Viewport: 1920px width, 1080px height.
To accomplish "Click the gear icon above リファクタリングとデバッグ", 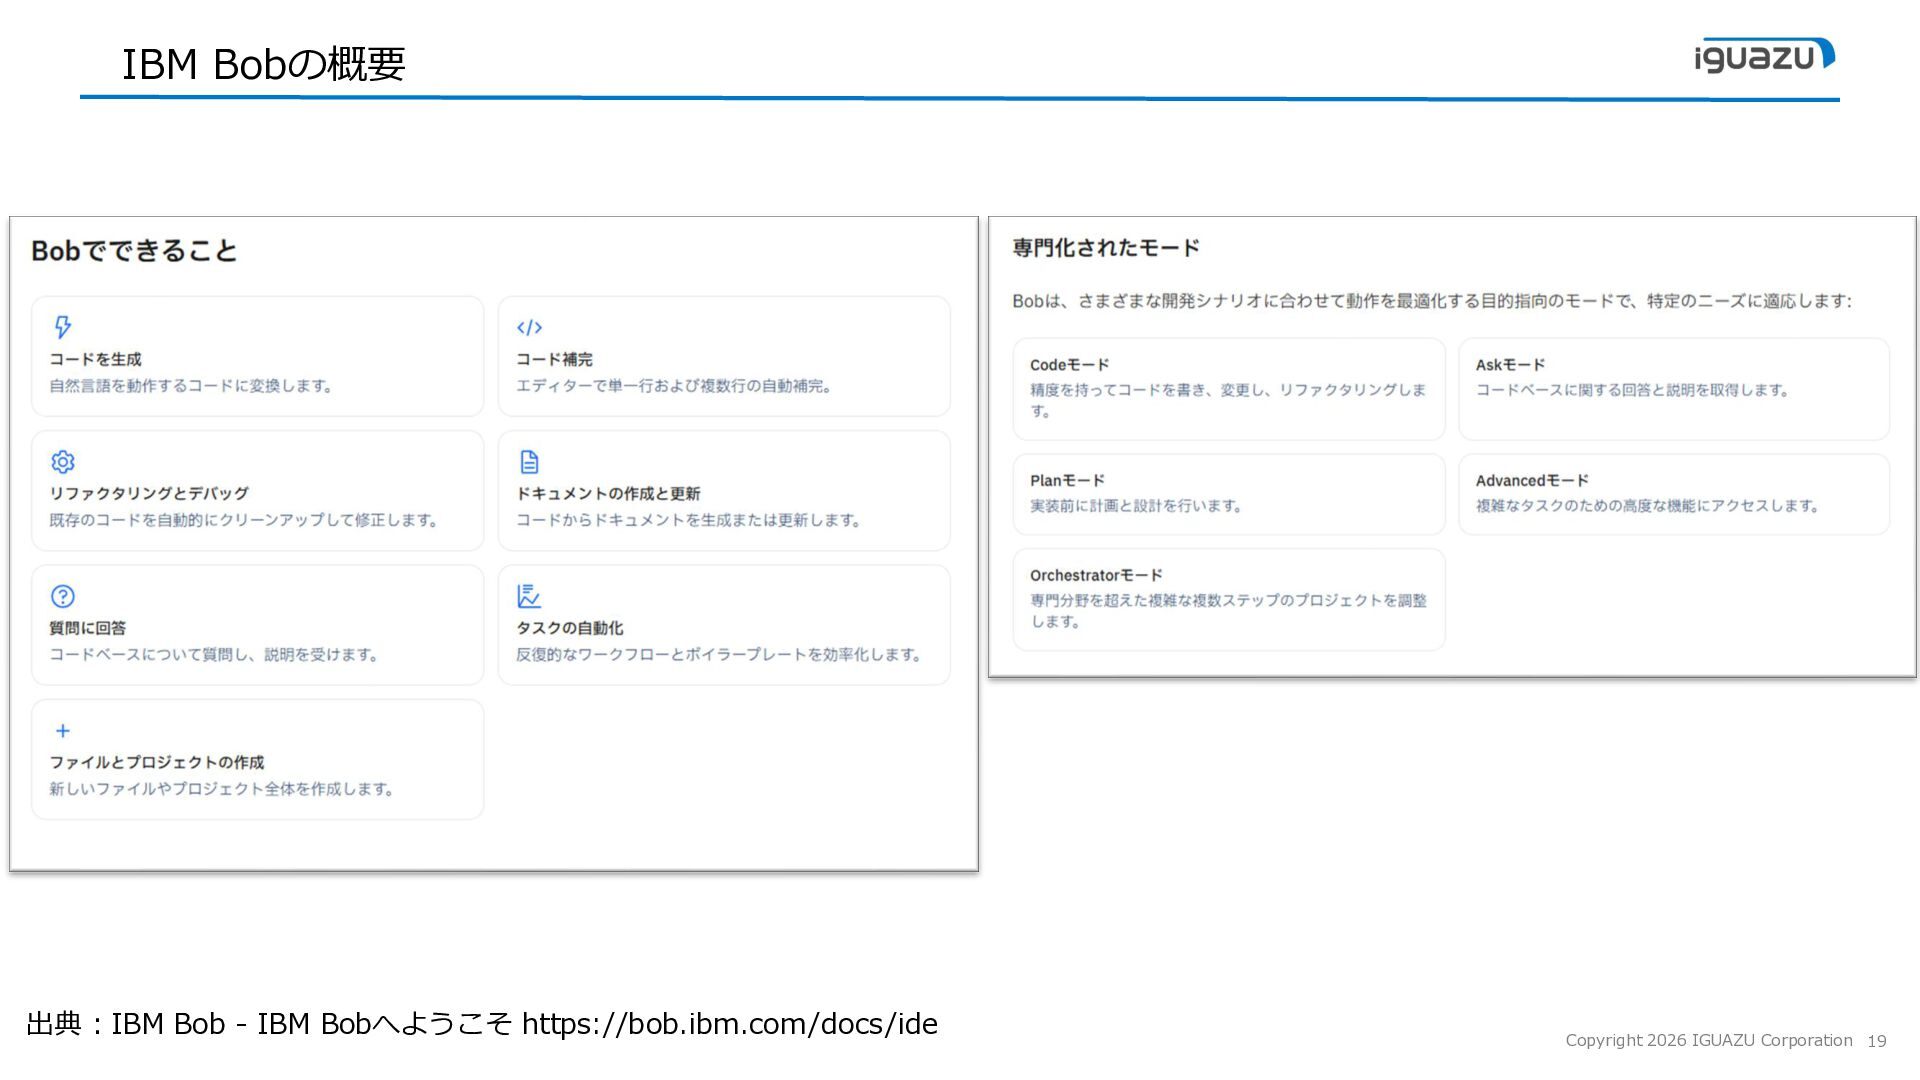I will [x=63, y=462].
